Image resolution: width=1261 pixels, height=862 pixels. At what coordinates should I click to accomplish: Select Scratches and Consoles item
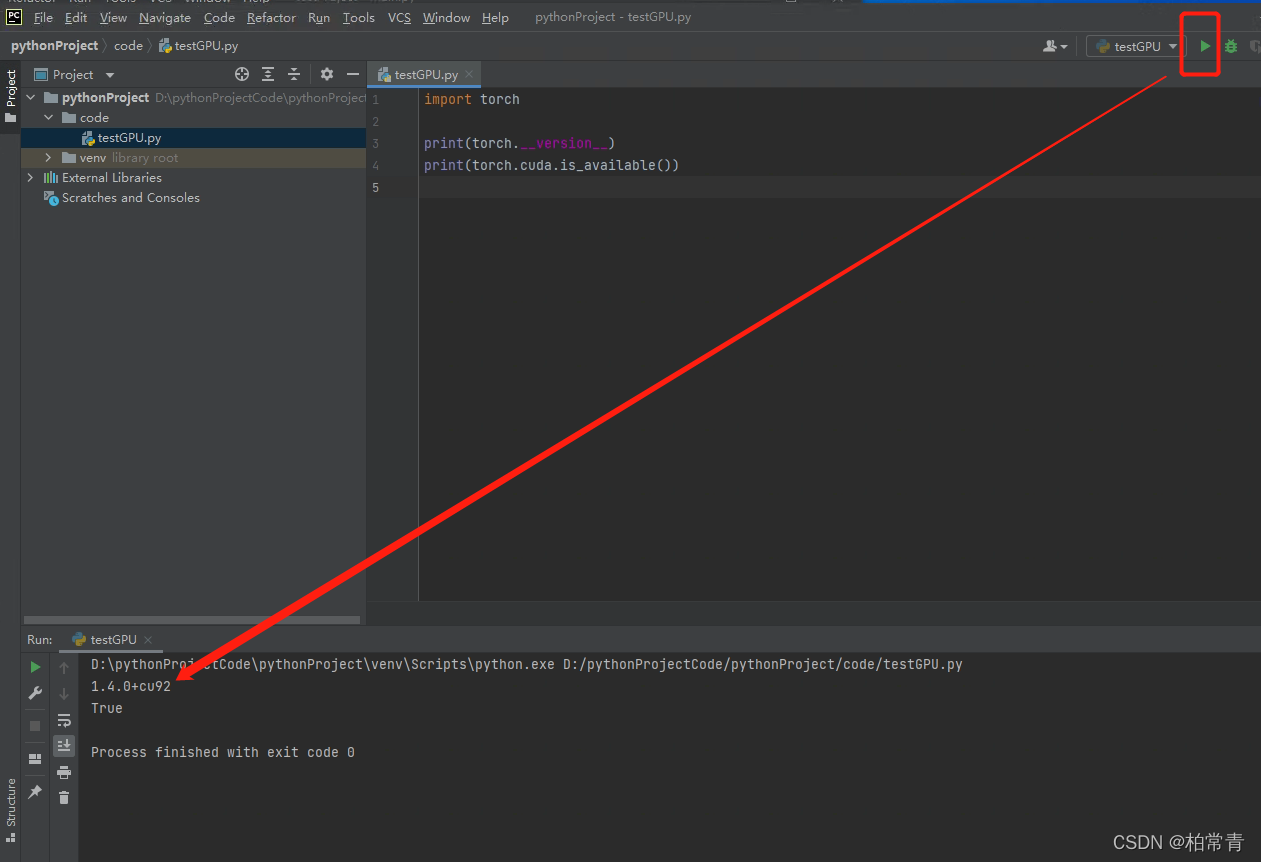pos(131,197)
